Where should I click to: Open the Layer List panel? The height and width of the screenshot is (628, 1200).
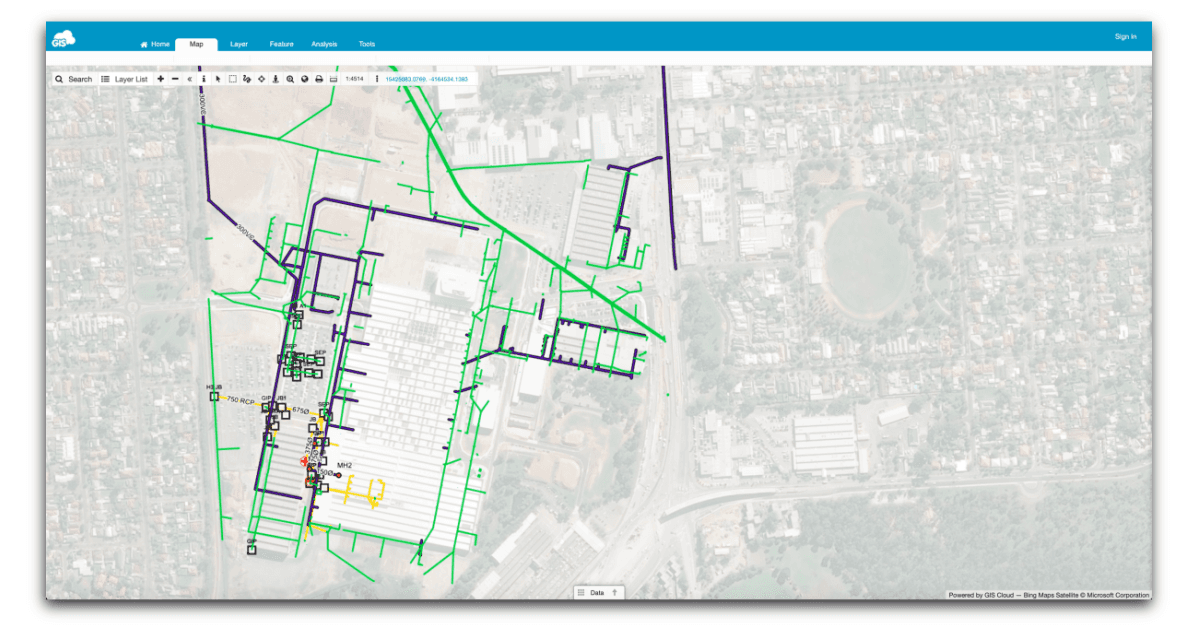[124, 79]
